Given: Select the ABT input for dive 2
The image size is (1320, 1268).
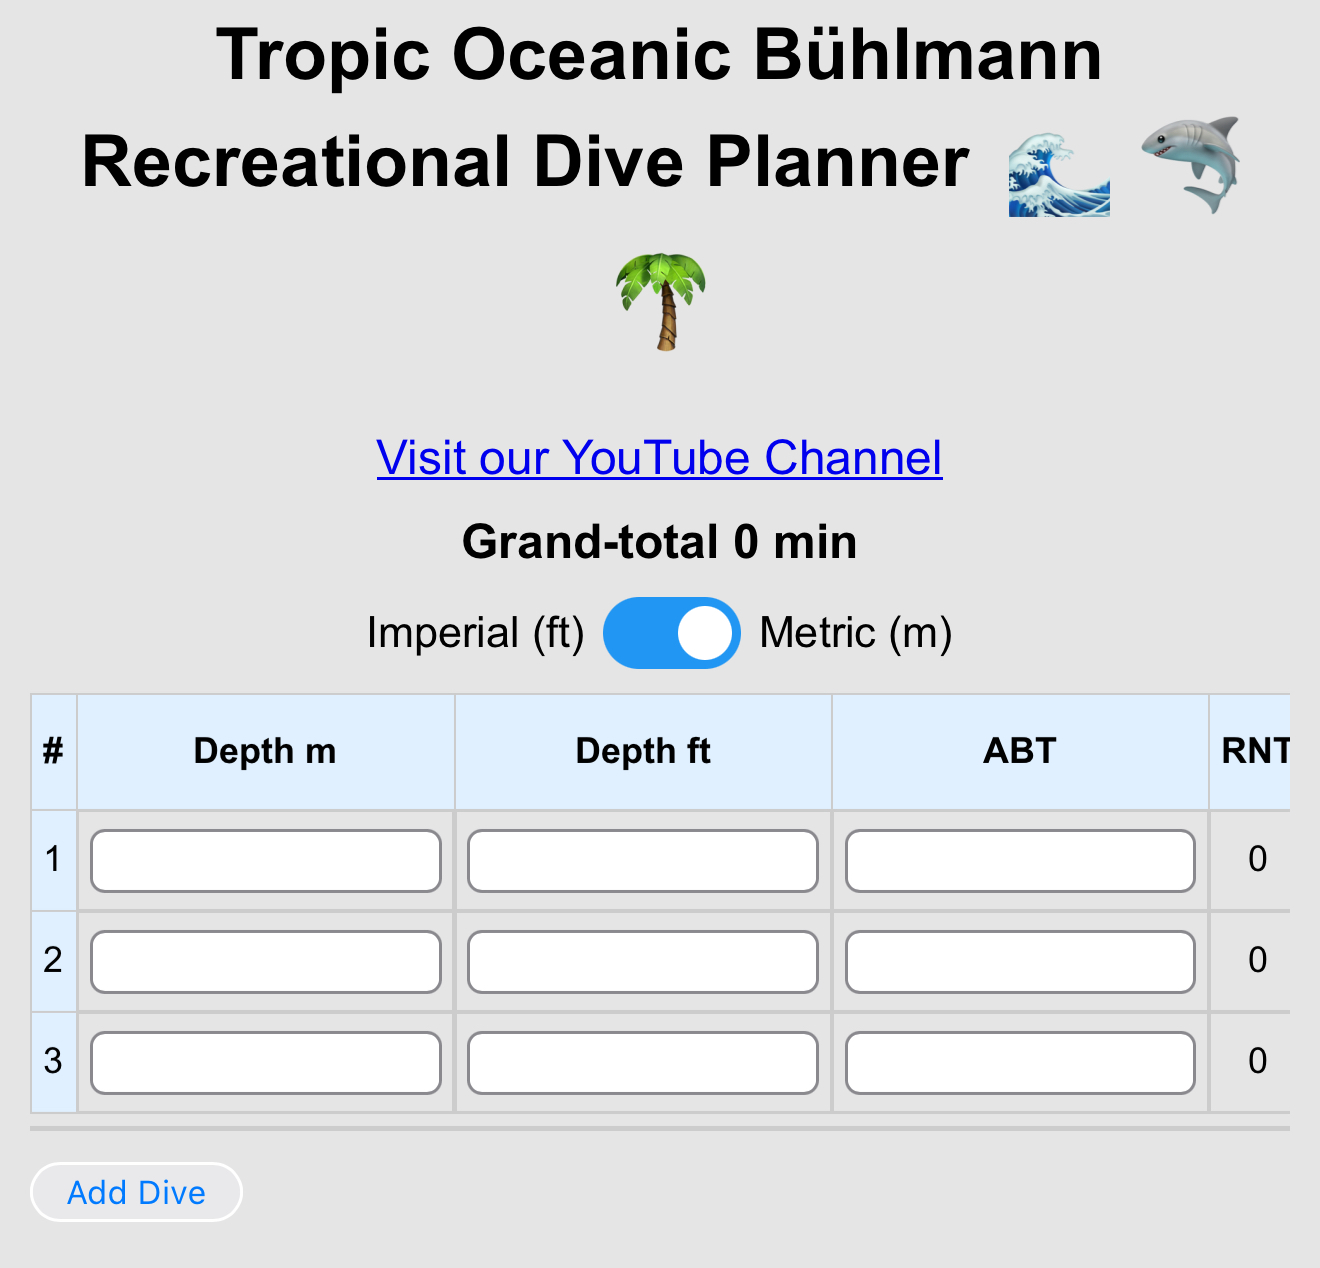Looking at the screenshot, I should 1020,961.
